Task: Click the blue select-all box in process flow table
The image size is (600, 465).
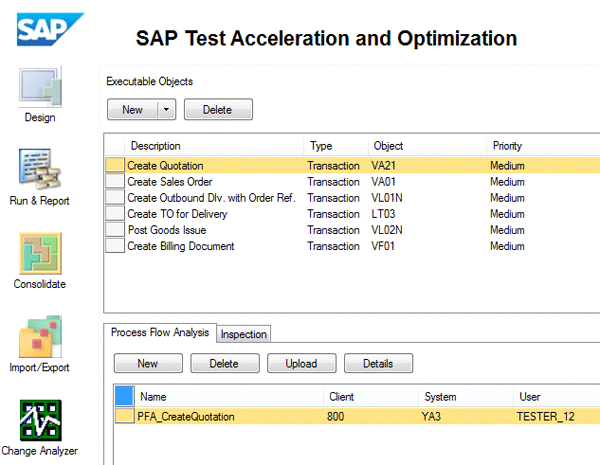Action: [124, 396]
